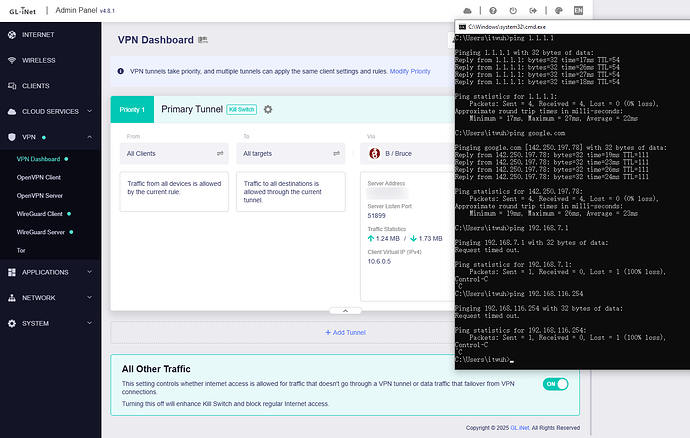
Task: Click the Add Tunnel button
Action: [346, 331]
